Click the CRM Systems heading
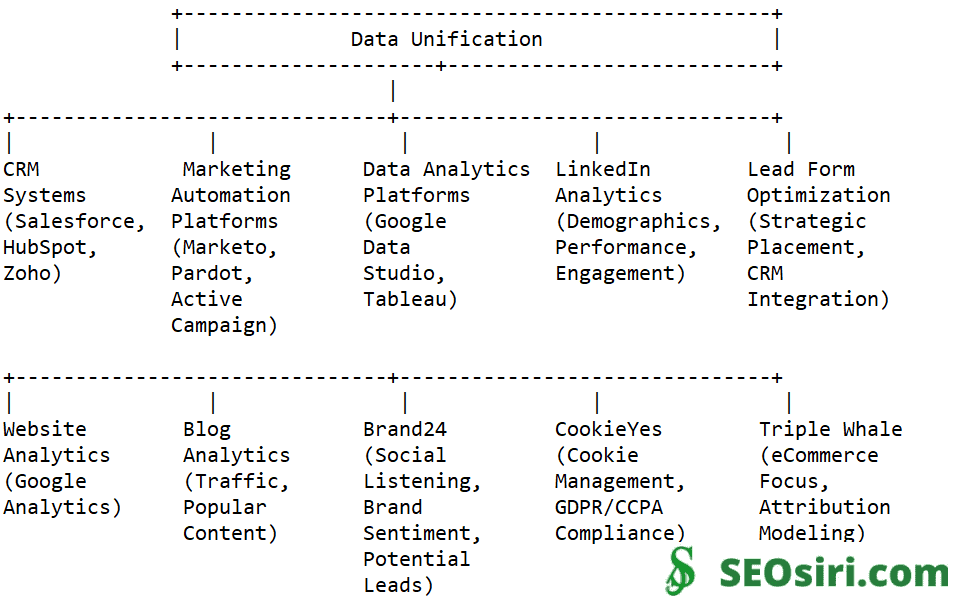Screen dimensions: 961x599 45,182
